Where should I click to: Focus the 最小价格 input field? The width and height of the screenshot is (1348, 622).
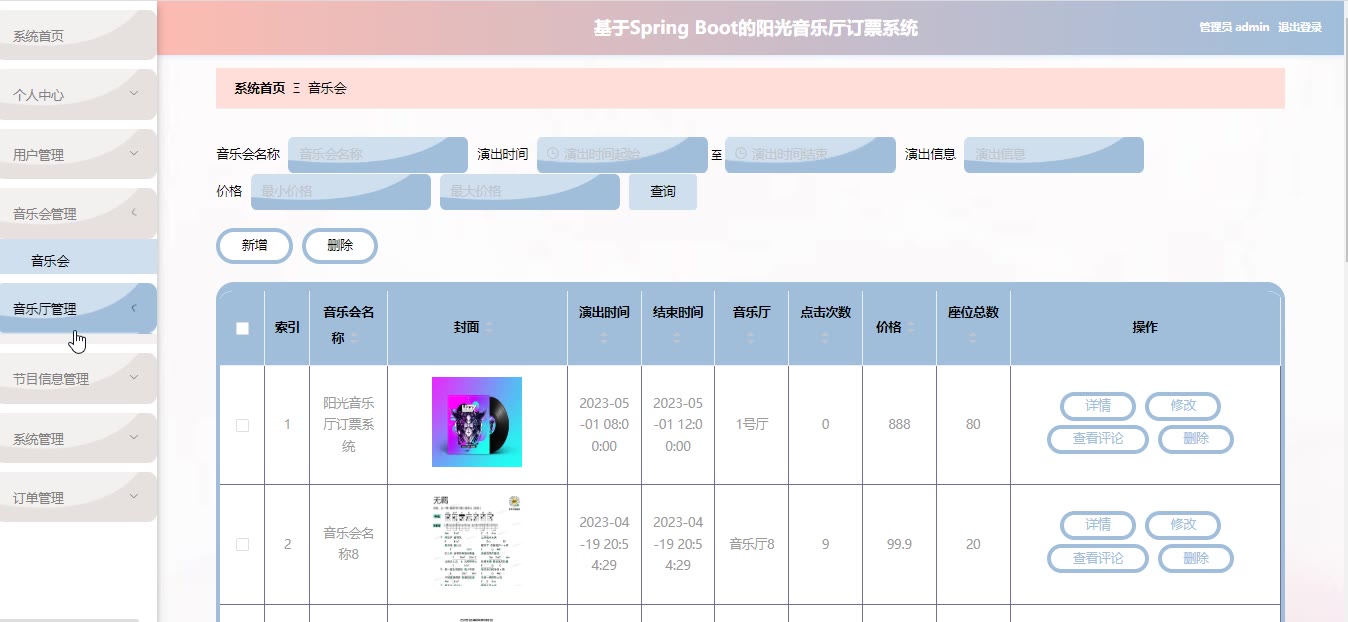click(x=341, y=192)
